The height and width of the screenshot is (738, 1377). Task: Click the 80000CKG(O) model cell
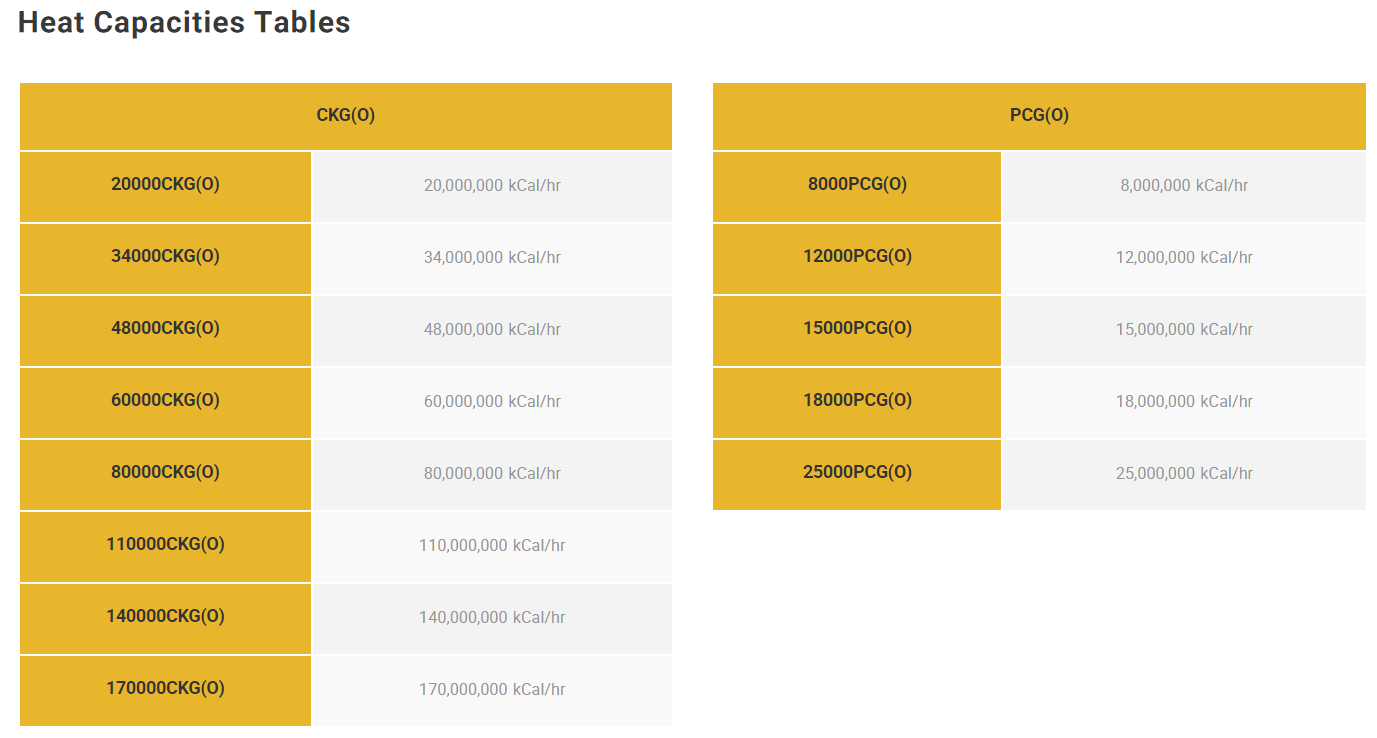pyautogui.click(x=165, y=474)
